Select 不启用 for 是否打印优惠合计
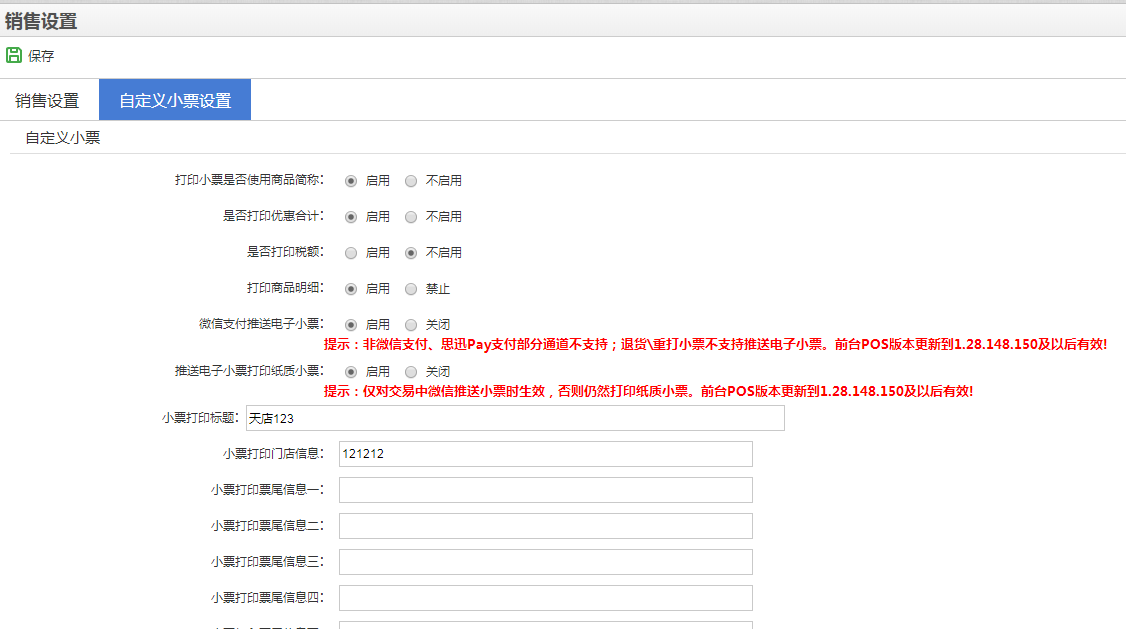The width and height of the screenshot is (1126, 629). (x=411, y=217)
